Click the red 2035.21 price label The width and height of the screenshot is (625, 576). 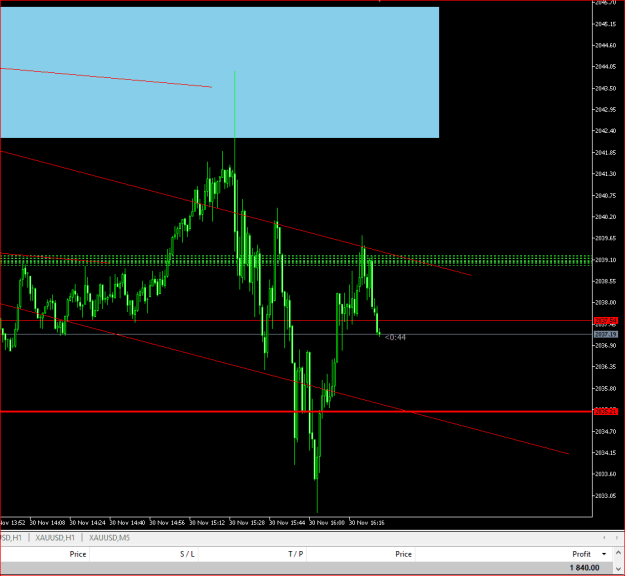606,411
